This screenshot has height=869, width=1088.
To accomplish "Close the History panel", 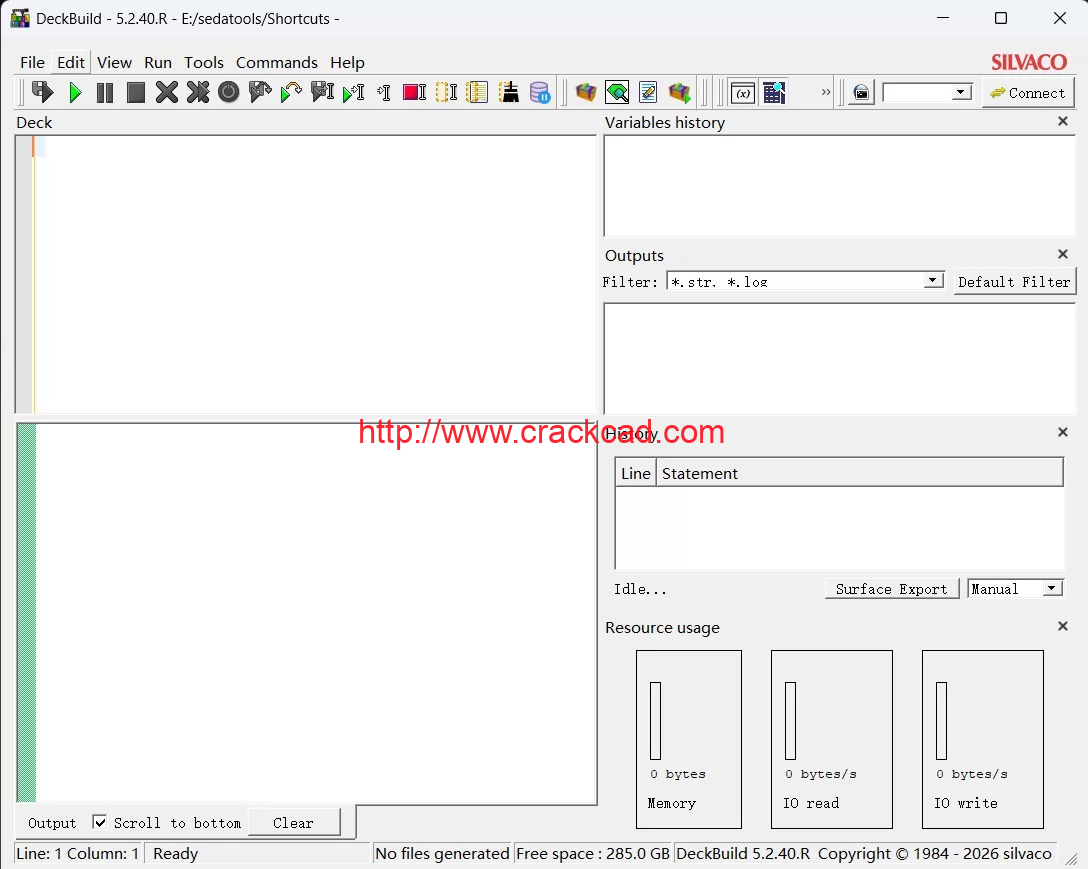I will 1062,432.
